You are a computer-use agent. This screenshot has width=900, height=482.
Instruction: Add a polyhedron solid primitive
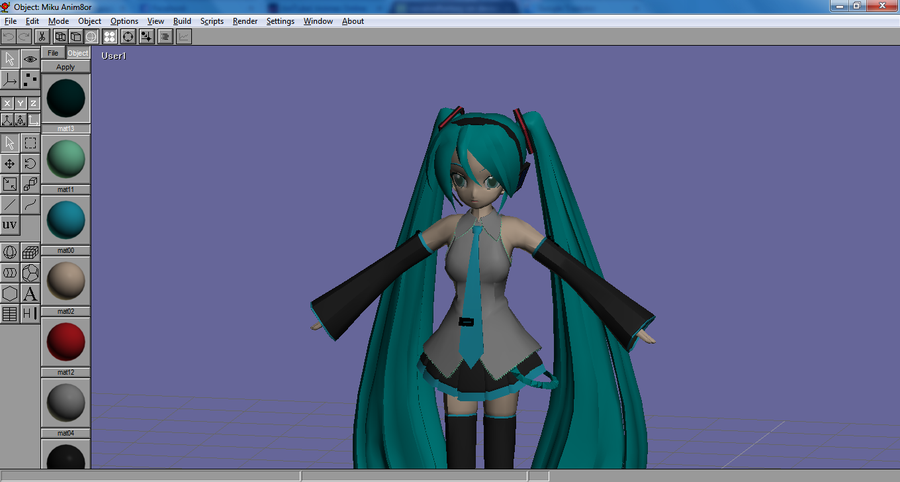30,273
